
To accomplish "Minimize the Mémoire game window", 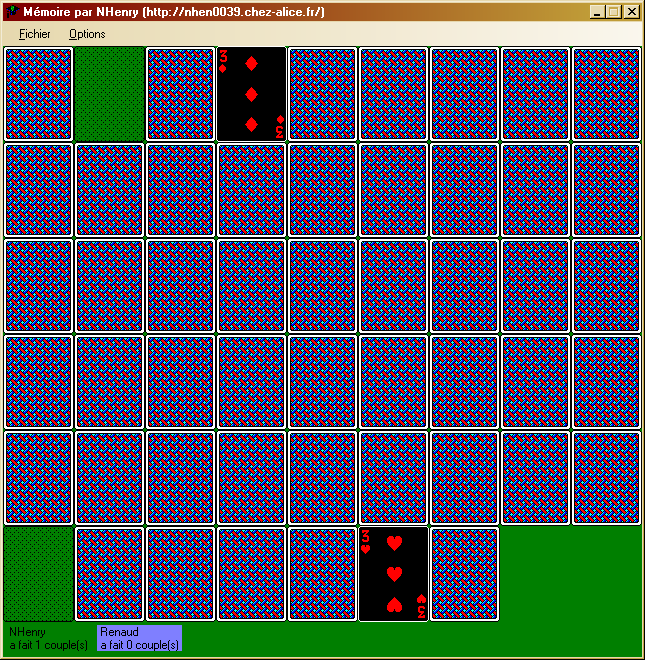I will click(x=597, y=12).
